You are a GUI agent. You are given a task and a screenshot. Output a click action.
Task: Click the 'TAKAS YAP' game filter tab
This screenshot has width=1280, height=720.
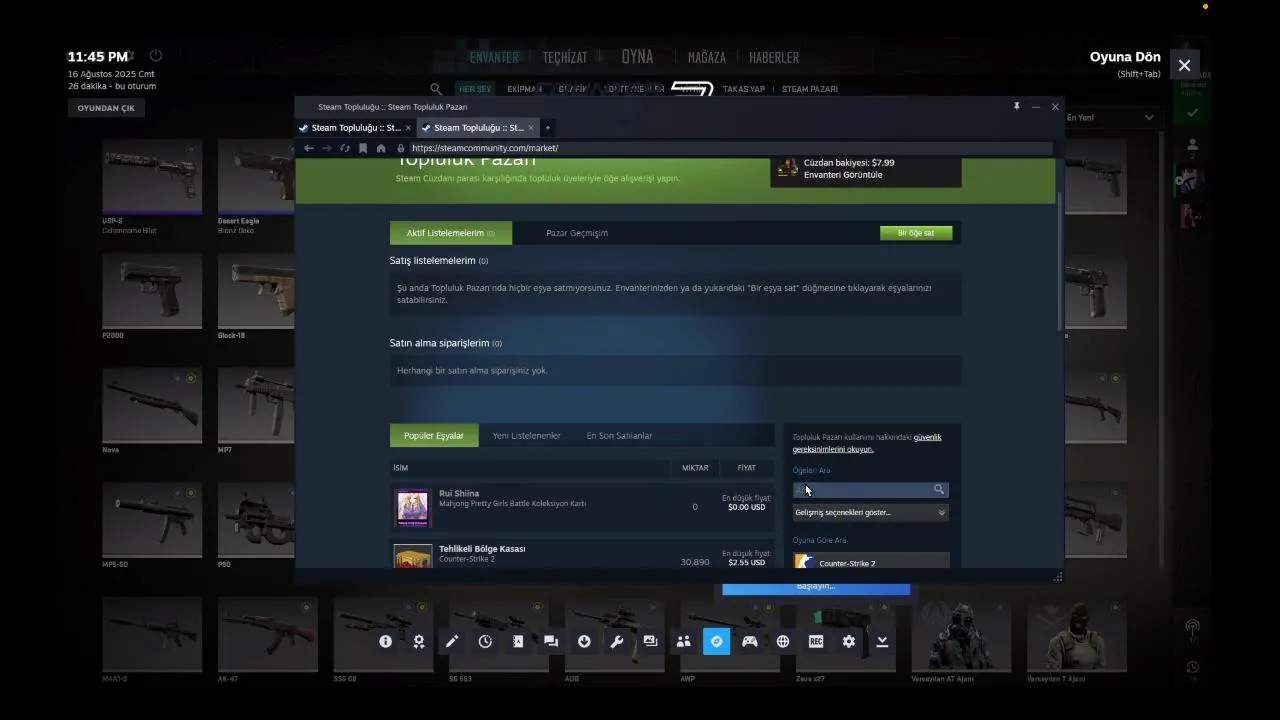(744, 89)
